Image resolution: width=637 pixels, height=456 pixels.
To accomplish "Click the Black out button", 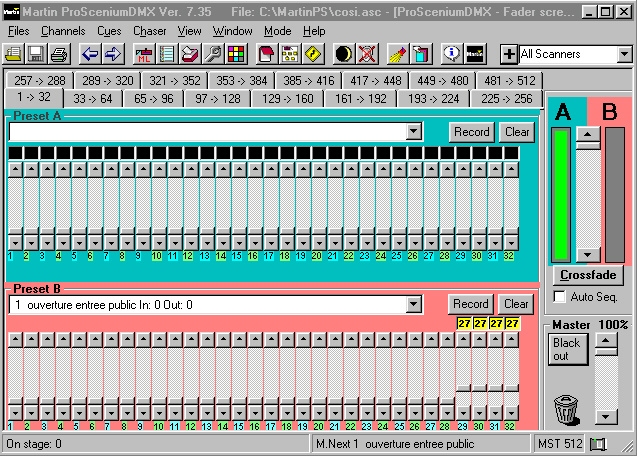I will [x=568, y=350].
